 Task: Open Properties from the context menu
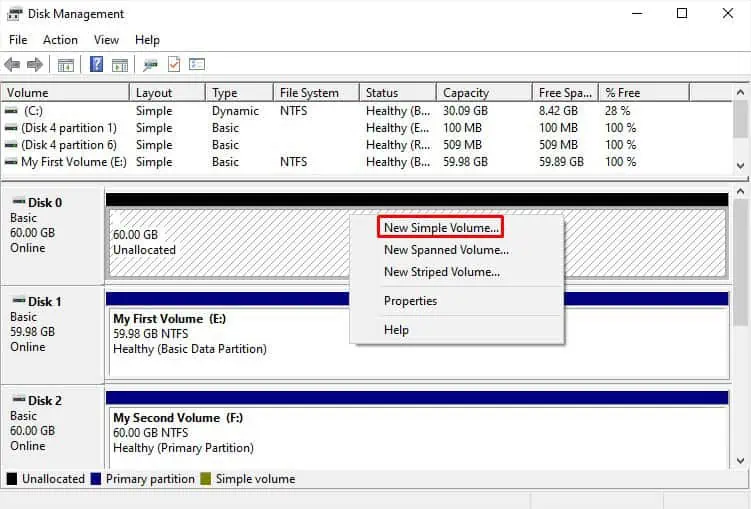pyautogui.click(x=410, y=301)
